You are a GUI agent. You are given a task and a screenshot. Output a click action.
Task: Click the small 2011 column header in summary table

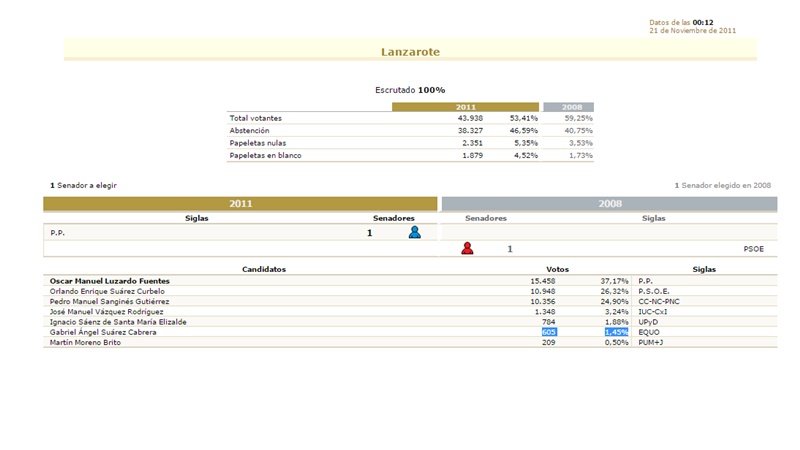point(465,107)
